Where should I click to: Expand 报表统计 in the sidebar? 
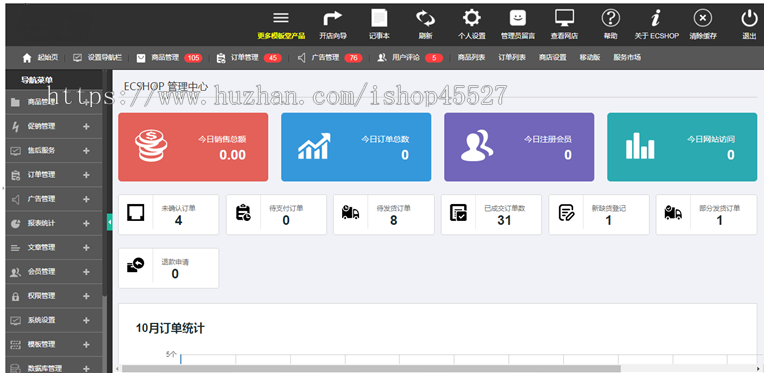click(x=86, y=224)
